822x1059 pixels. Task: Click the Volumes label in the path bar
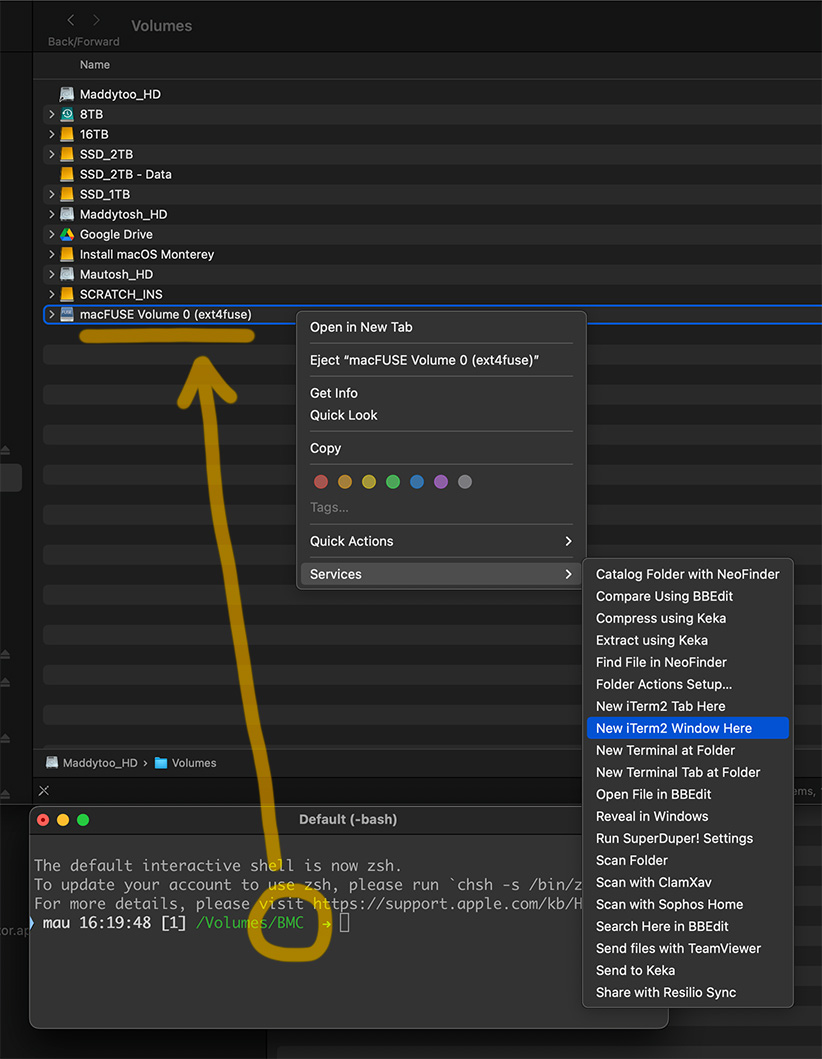point(194,763)
